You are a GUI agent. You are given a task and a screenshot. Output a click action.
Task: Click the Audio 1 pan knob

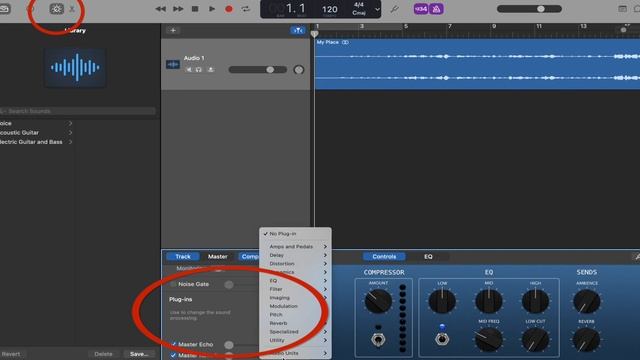click(299, 70)
